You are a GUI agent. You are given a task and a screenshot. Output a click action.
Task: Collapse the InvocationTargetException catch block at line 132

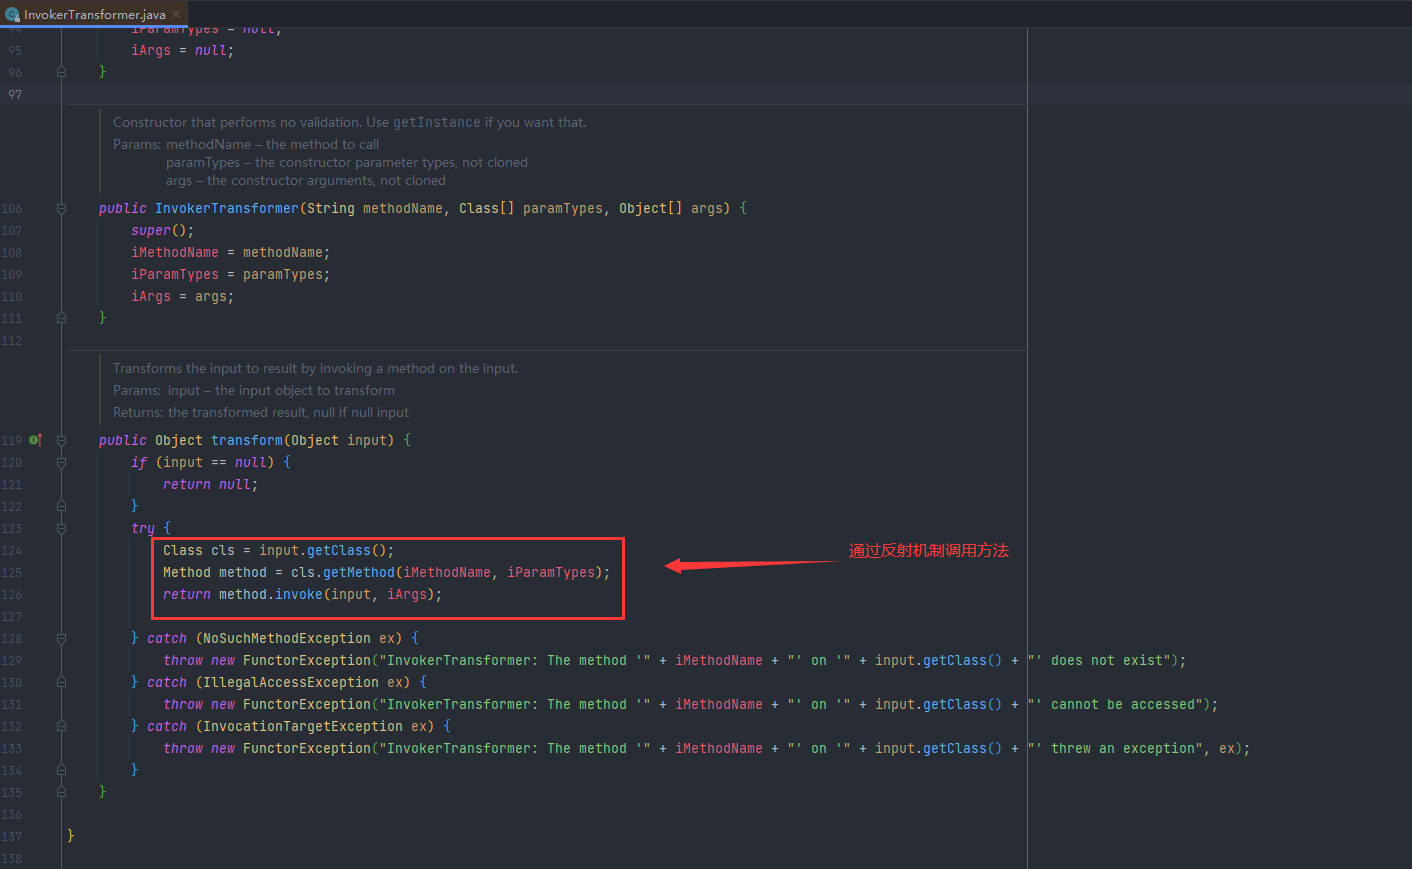(x=61, y=726)
